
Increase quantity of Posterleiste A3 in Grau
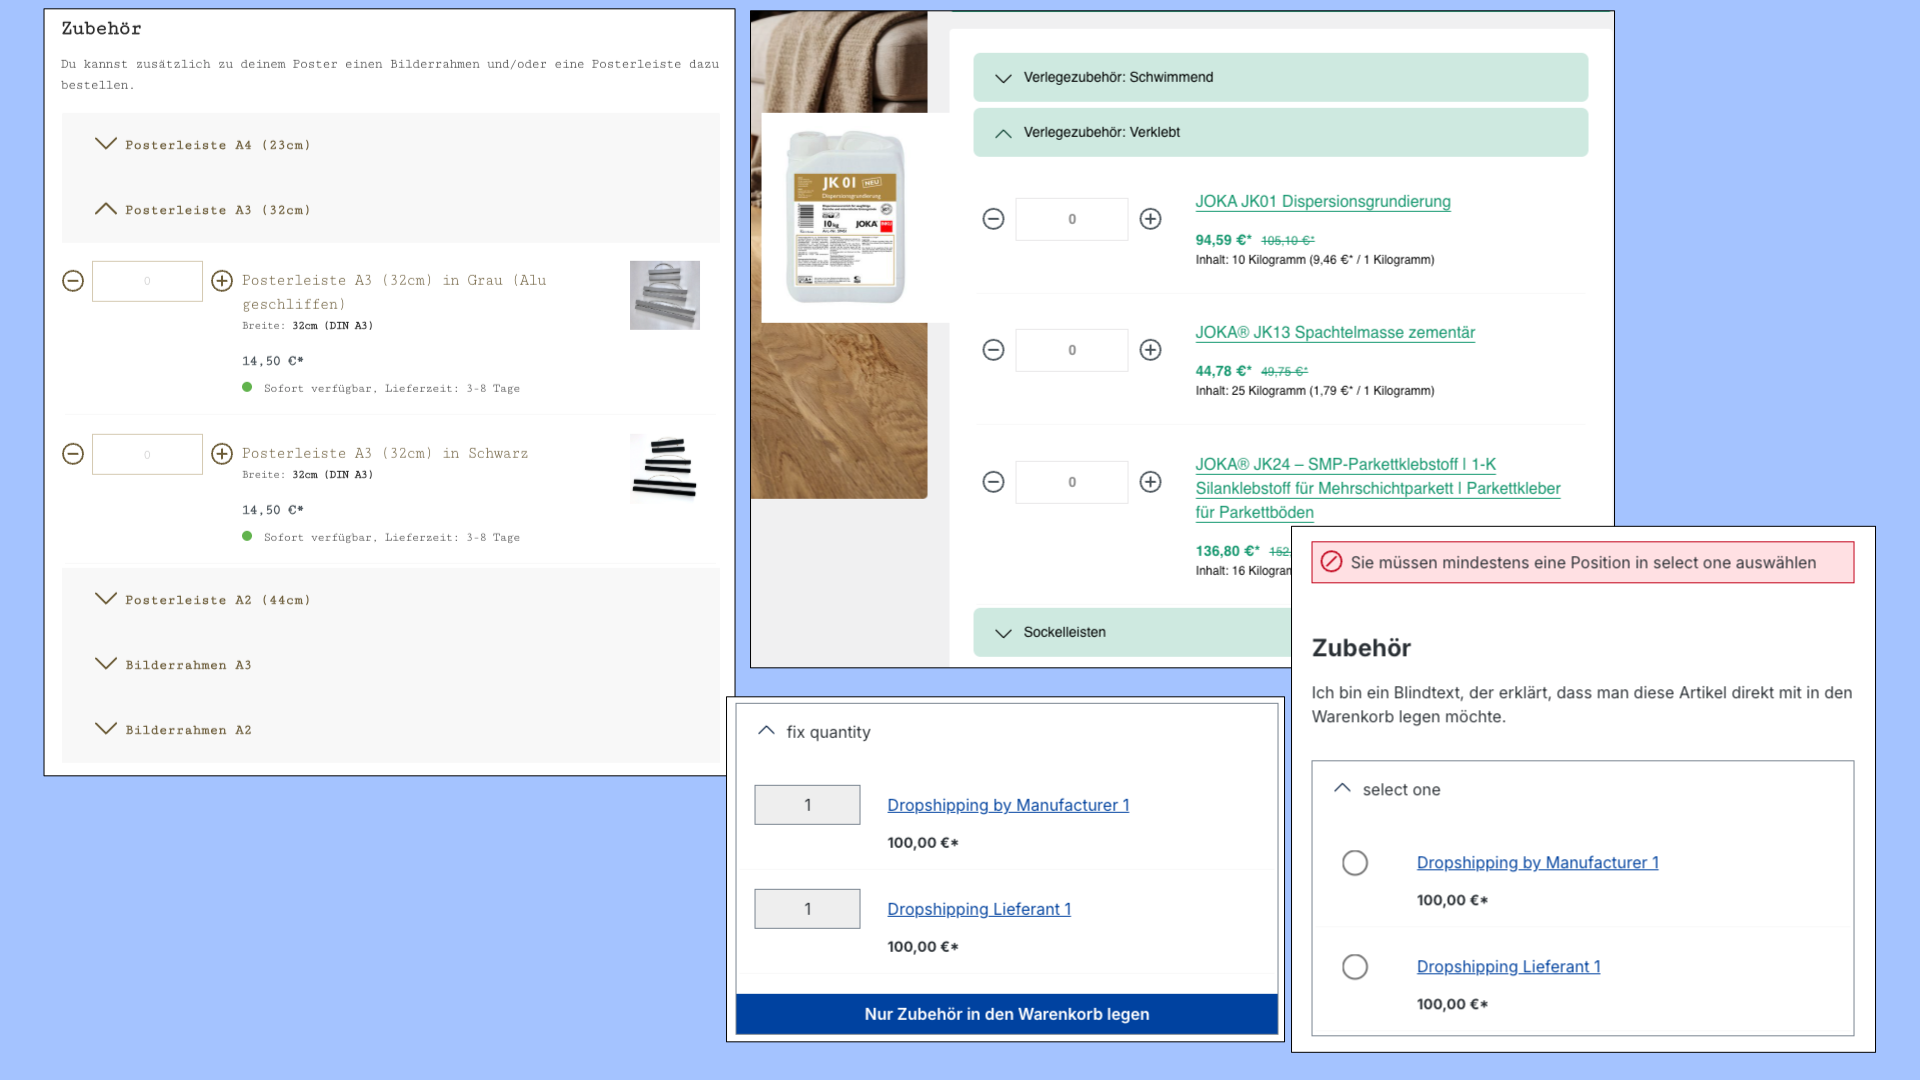coord(222,281)
